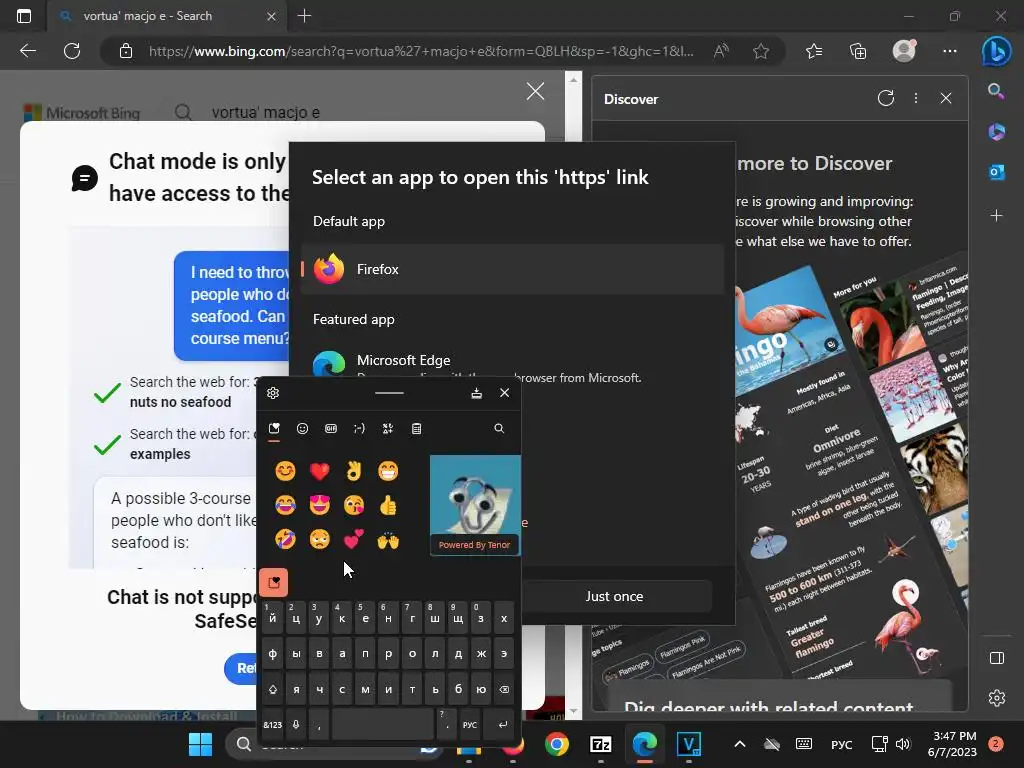The height and width of the screenshot is (768, 1024).
Task: Close the Discover panel
Action: (946, 98)
